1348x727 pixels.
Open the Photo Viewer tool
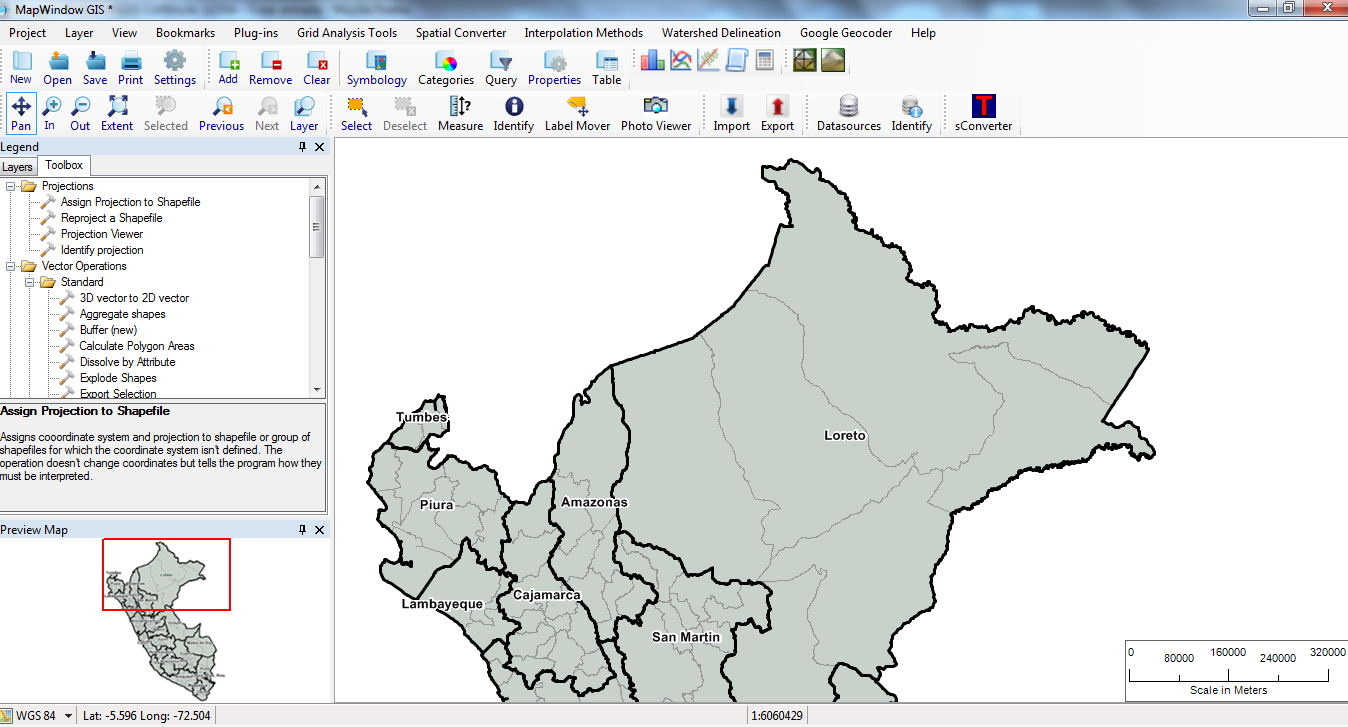656,112
